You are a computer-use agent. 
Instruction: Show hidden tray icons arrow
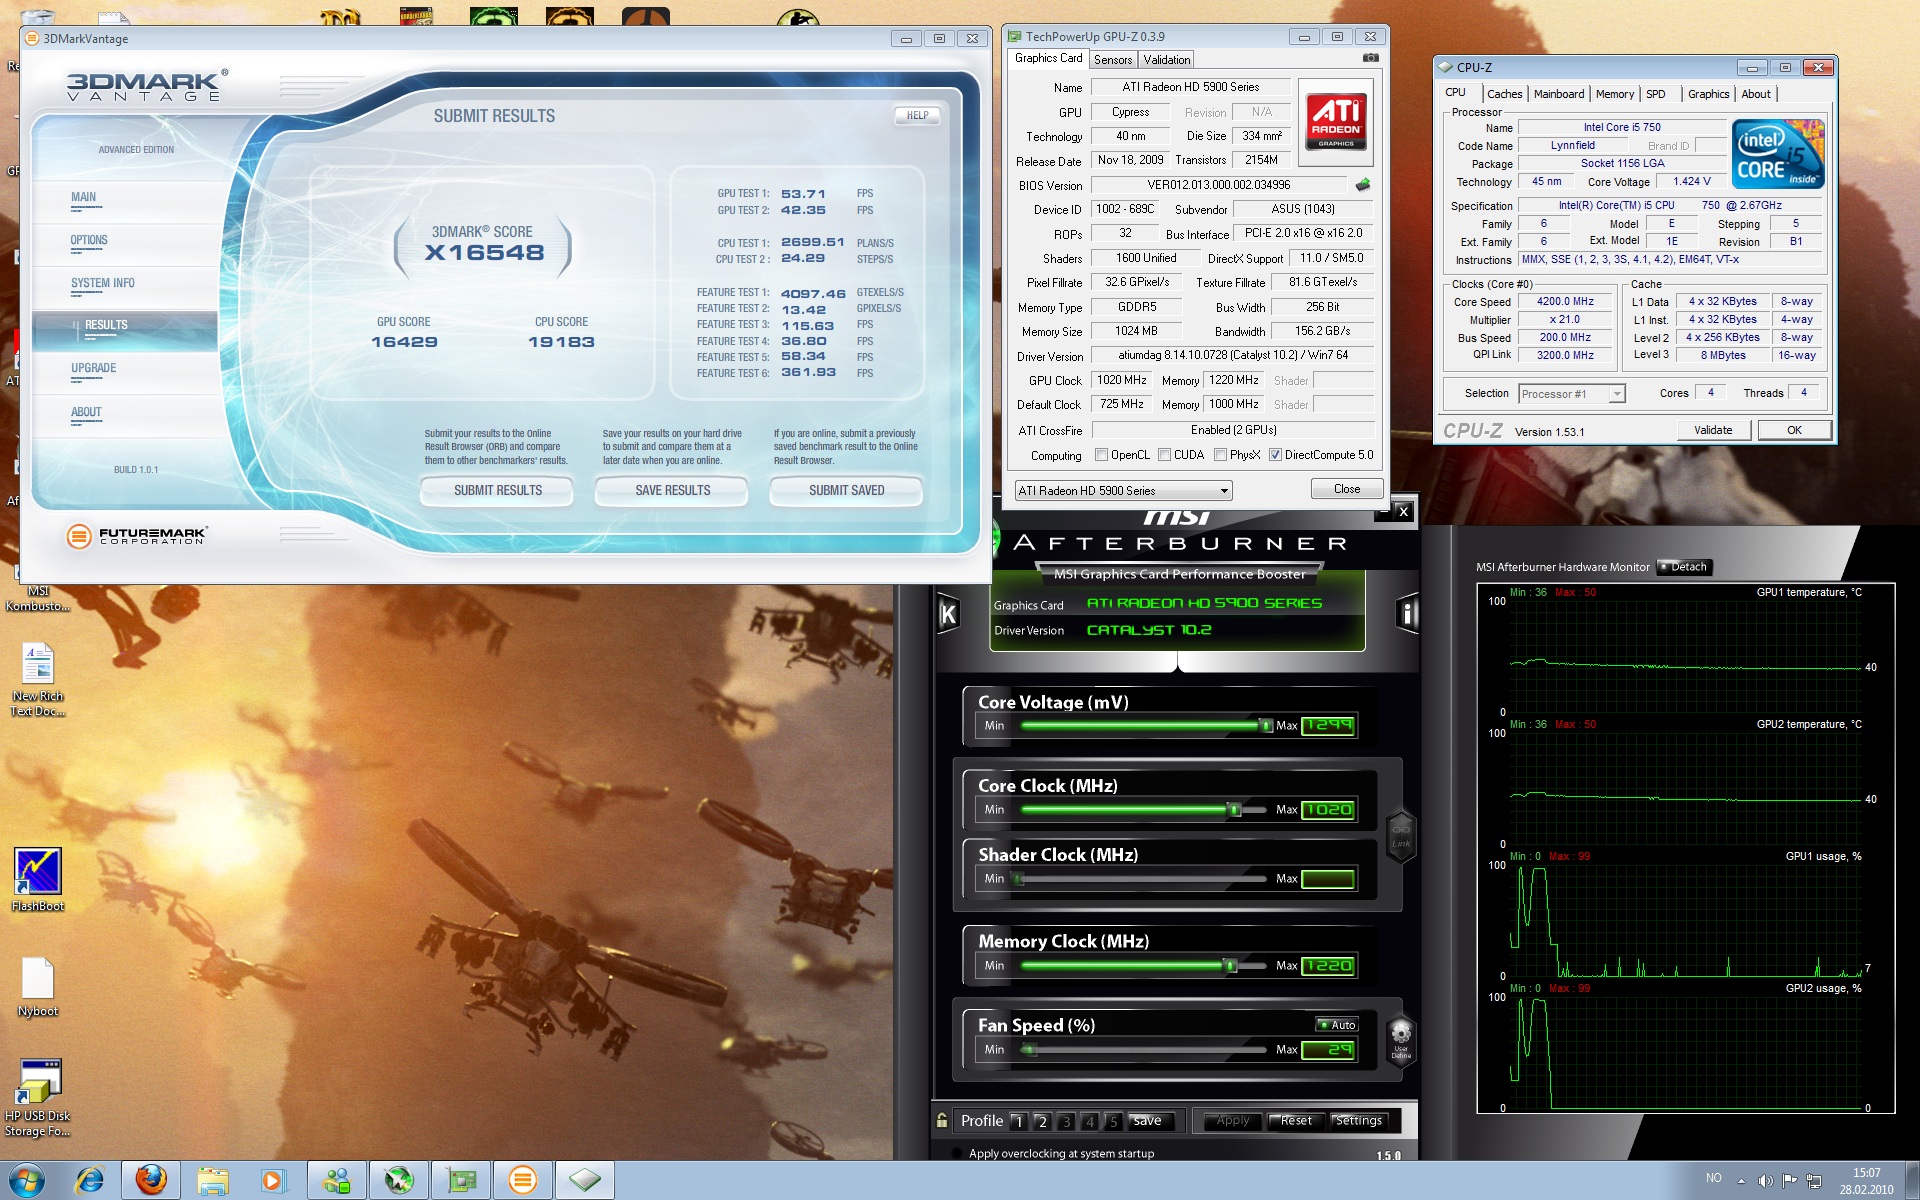[1742, 1181]
